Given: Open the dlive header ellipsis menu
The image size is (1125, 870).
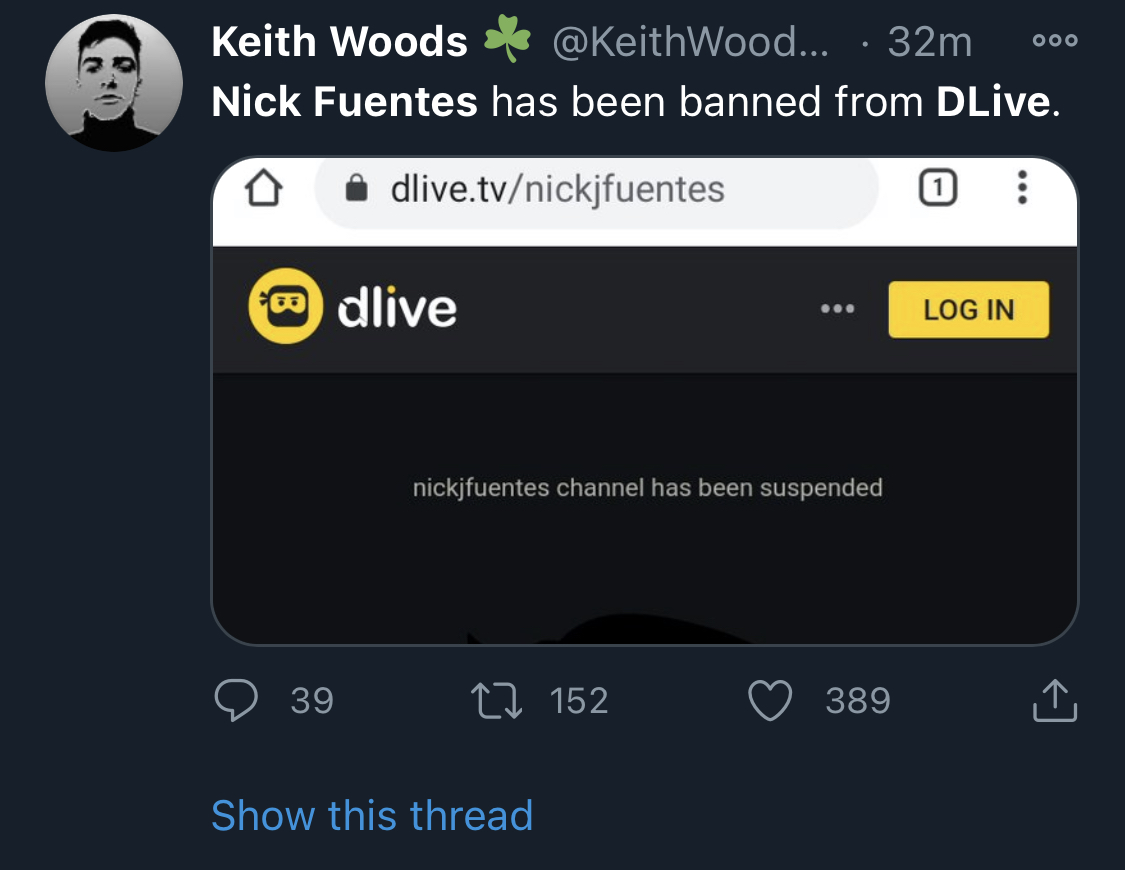Looking at the screenshot, I should point(837,309).
